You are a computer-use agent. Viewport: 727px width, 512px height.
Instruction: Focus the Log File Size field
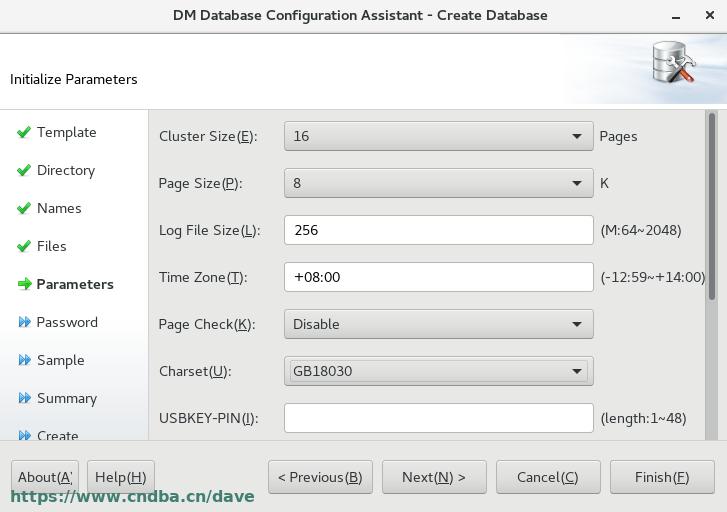[x=439, y=230]
